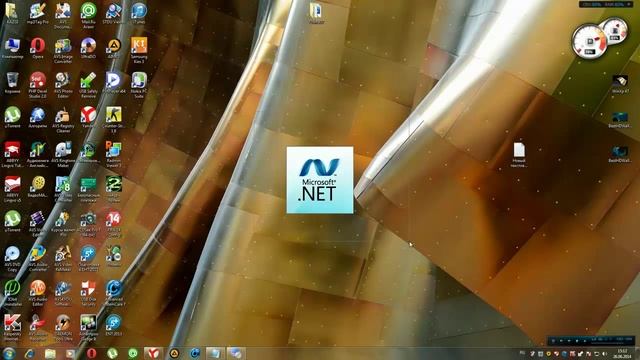Open STDU Viewer desktop icon
Viewport: 640px width, 360px height.
coord(113,13)
